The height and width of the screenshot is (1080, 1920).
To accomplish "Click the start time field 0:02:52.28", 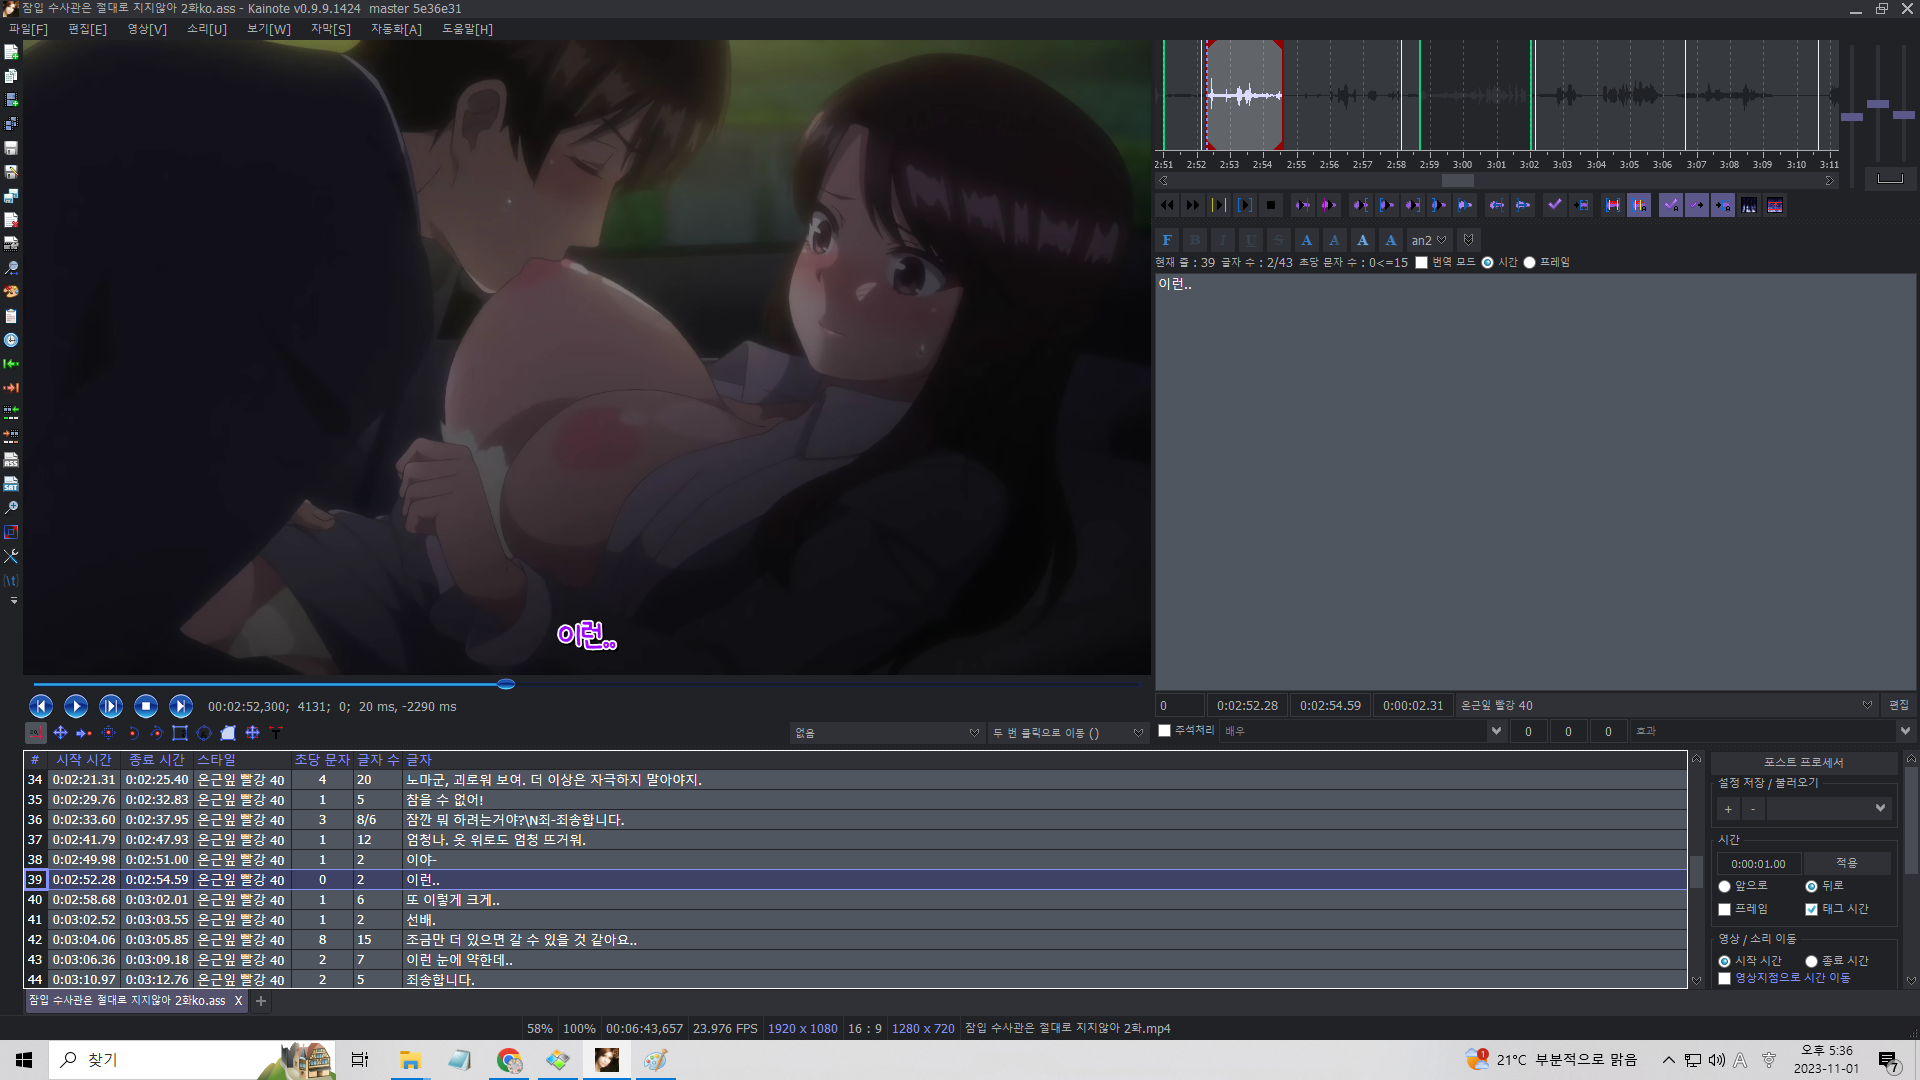I will click(x=1247, y=705).
